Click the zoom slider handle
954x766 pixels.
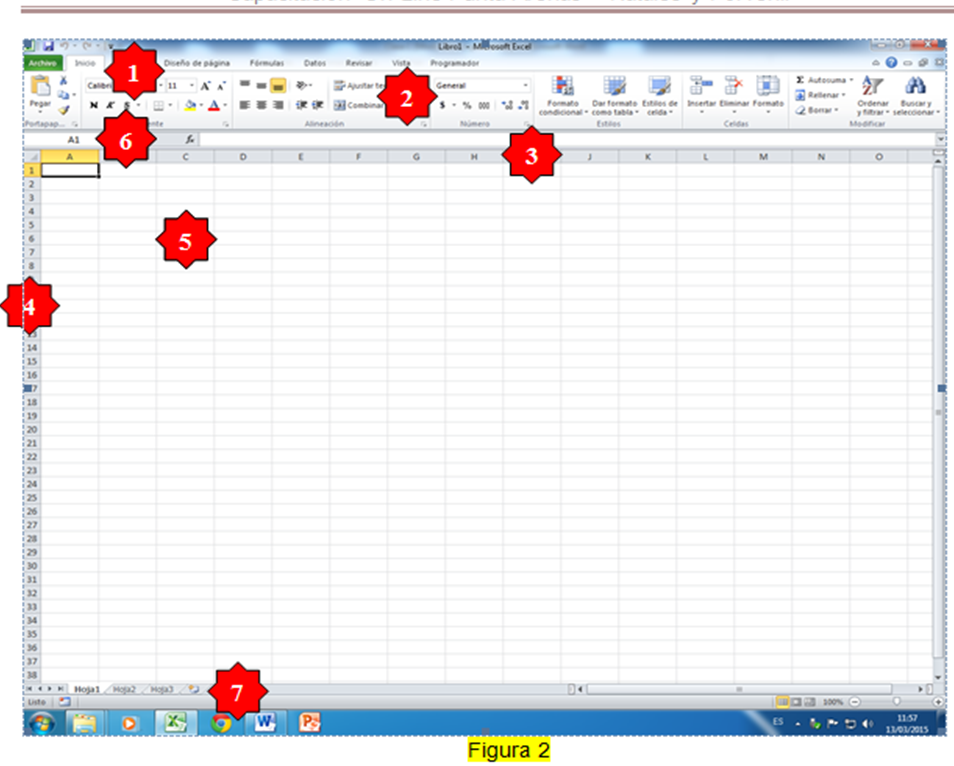click(x=896, y=702)
